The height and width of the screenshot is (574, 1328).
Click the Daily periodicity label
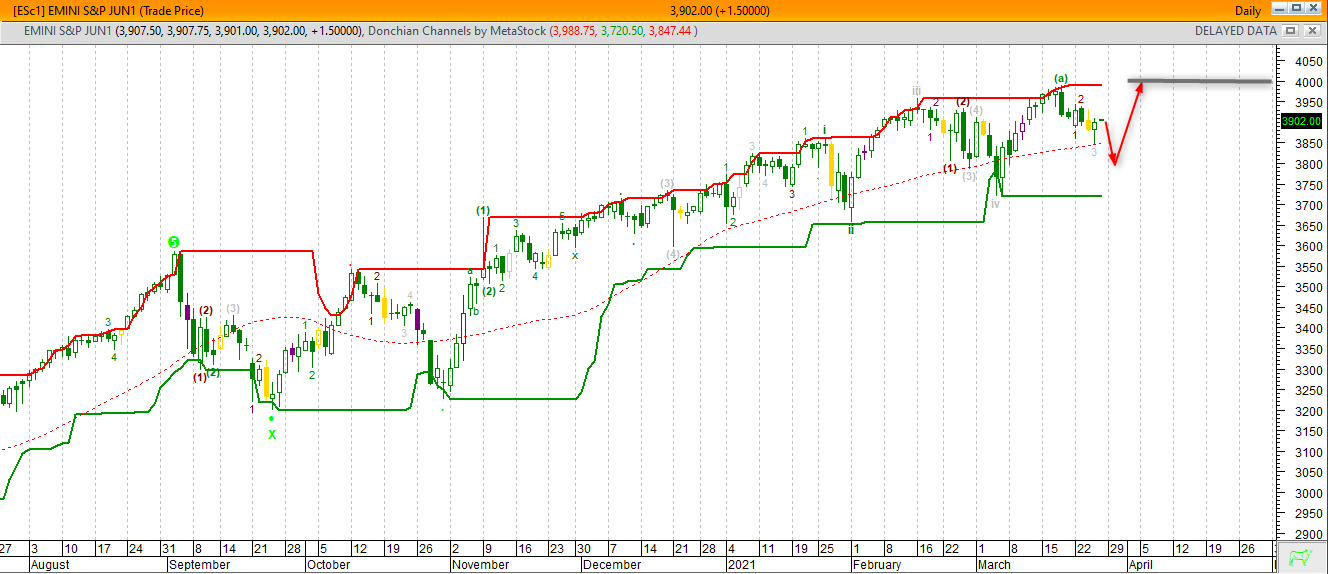(1248, 10)
